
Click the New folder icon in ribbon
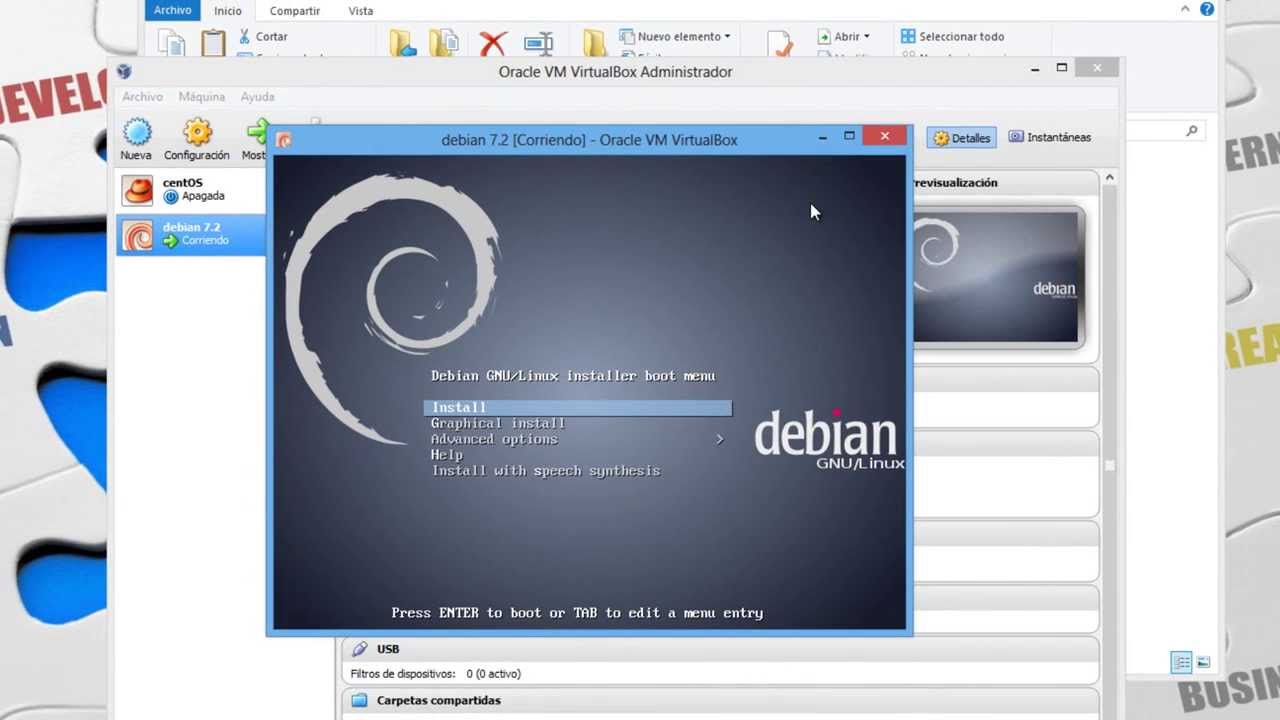595,43
